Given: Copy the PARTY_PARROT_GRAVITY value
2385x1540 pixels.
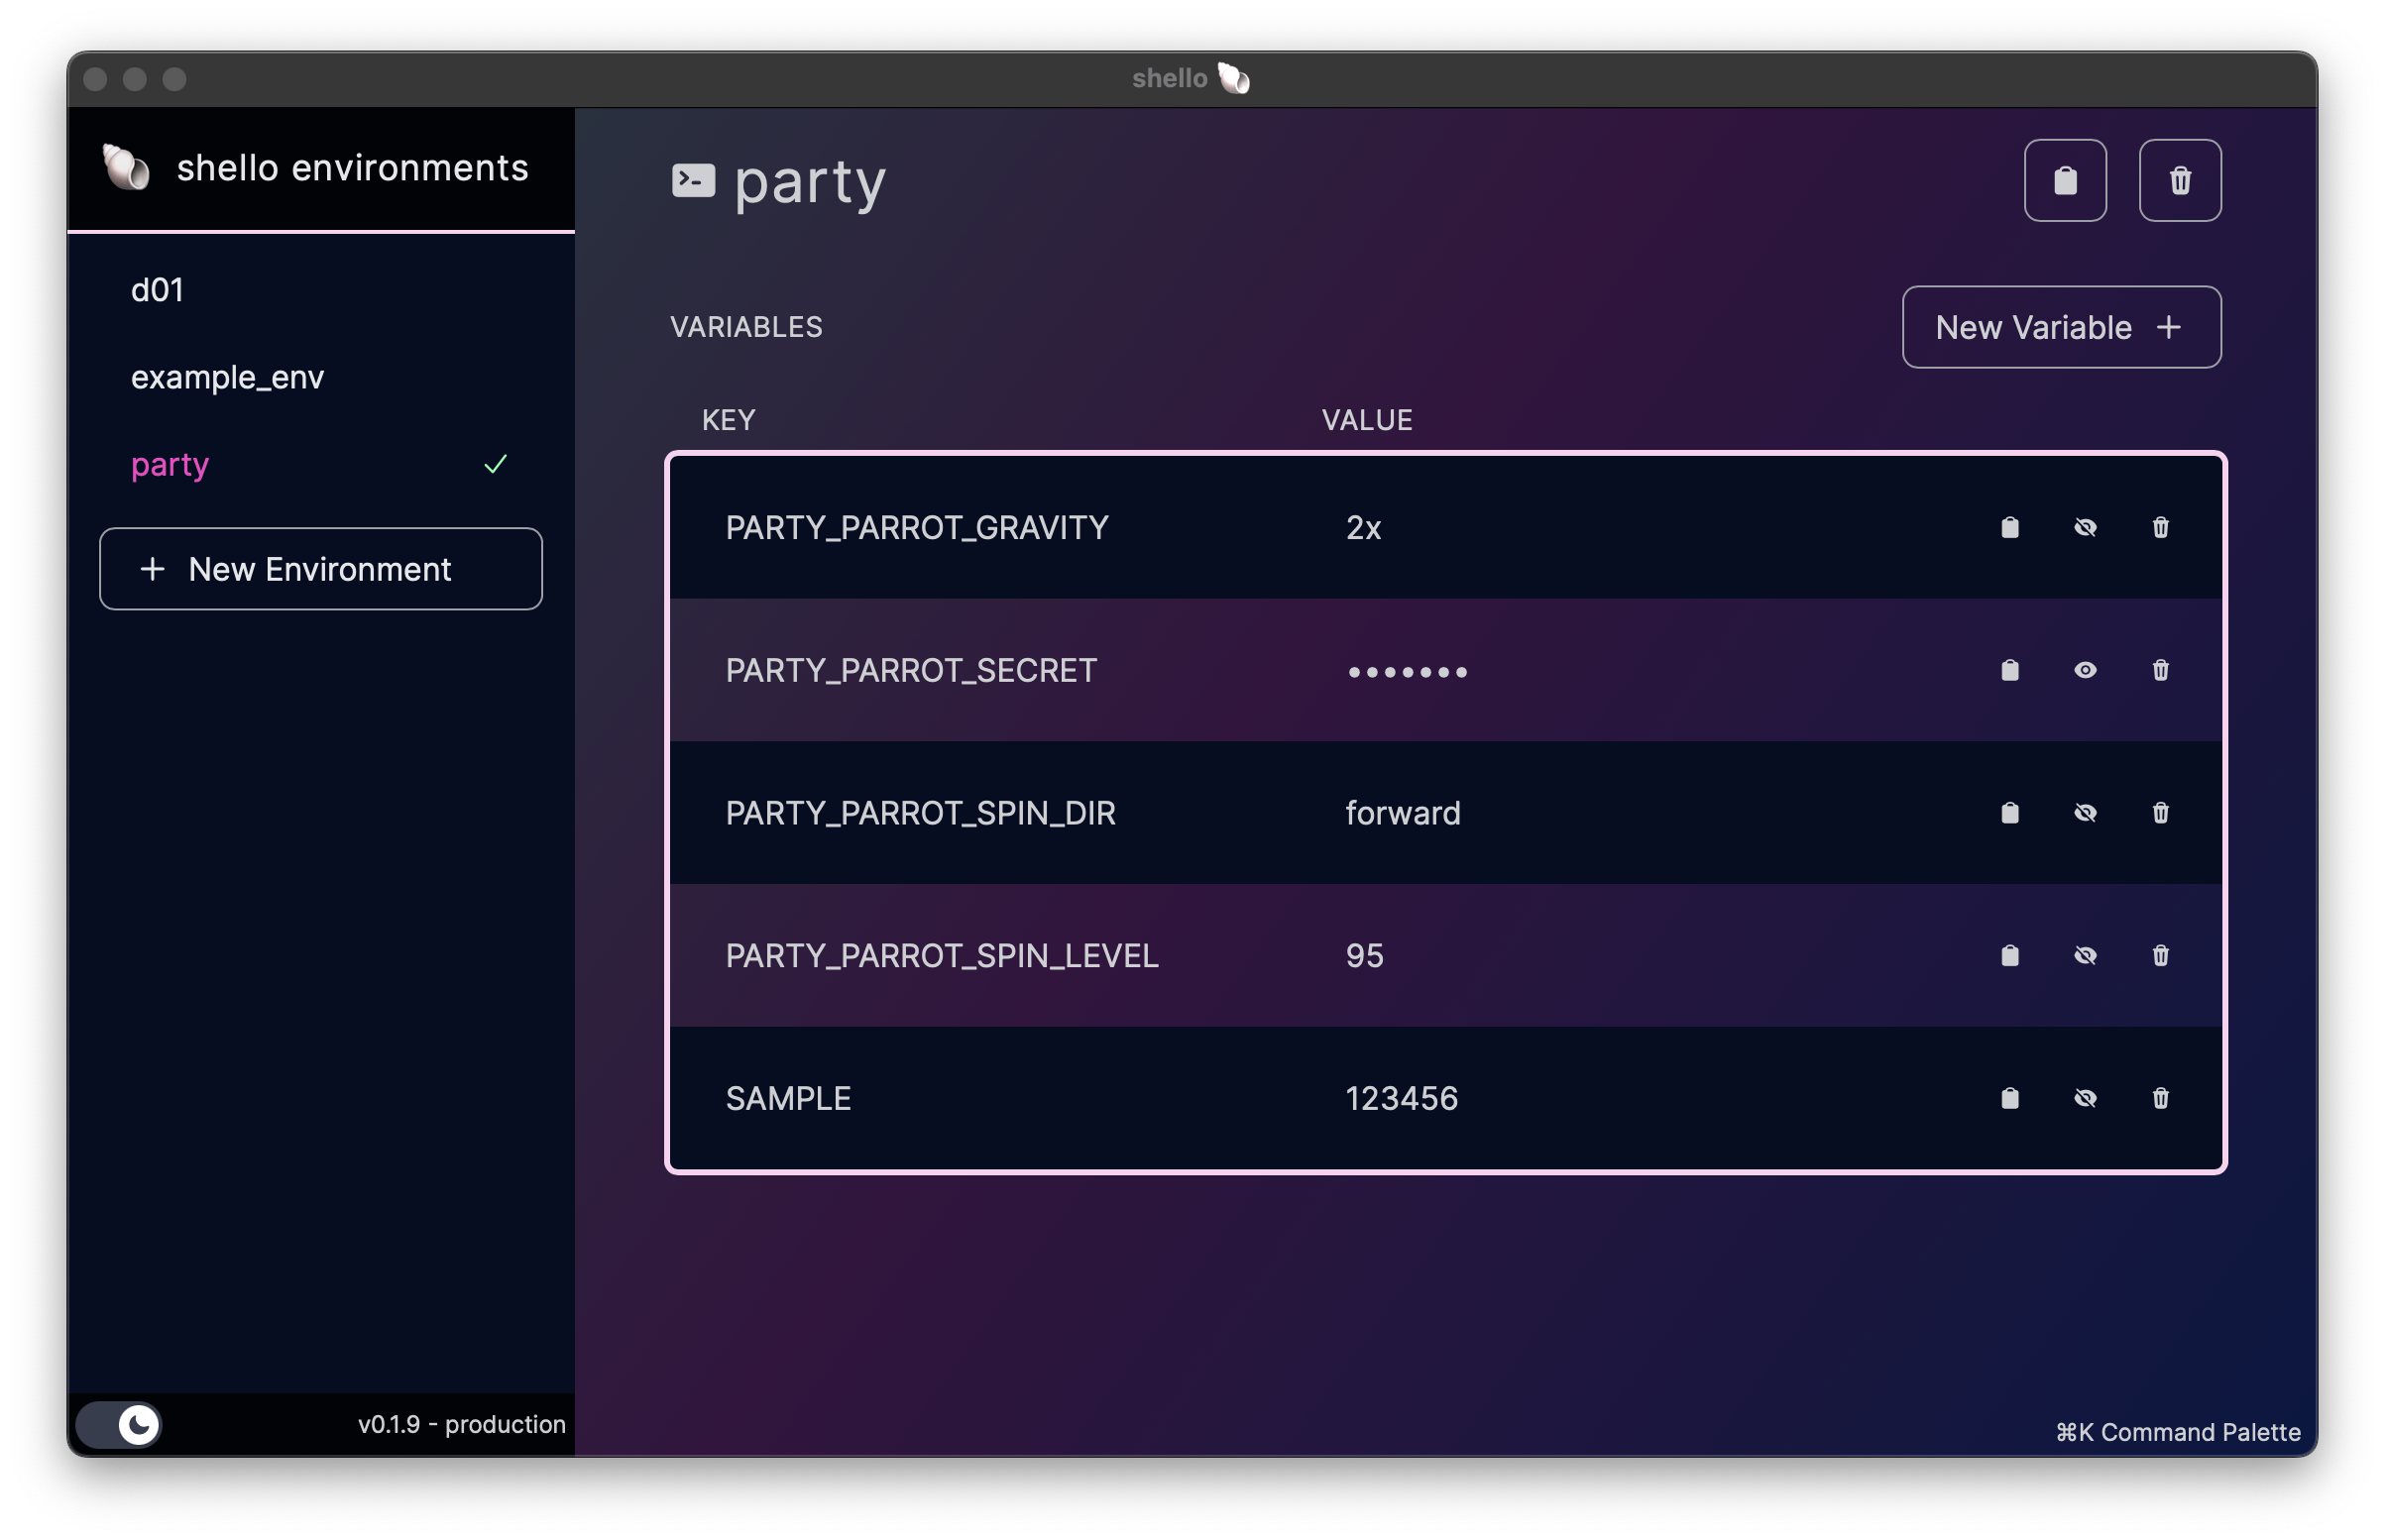Looking at the screenshot, I should click(2010, 527).
